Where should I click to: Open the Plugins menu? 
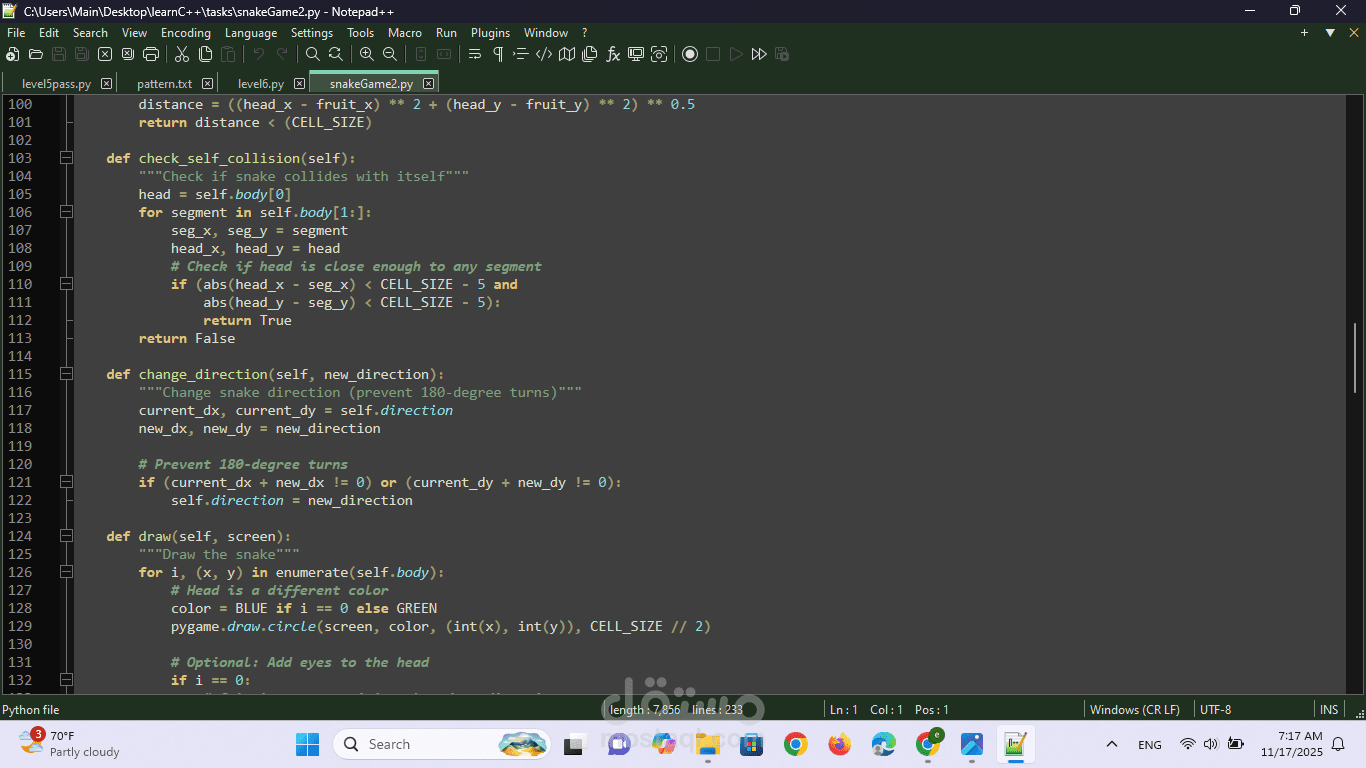click(490, 33)
